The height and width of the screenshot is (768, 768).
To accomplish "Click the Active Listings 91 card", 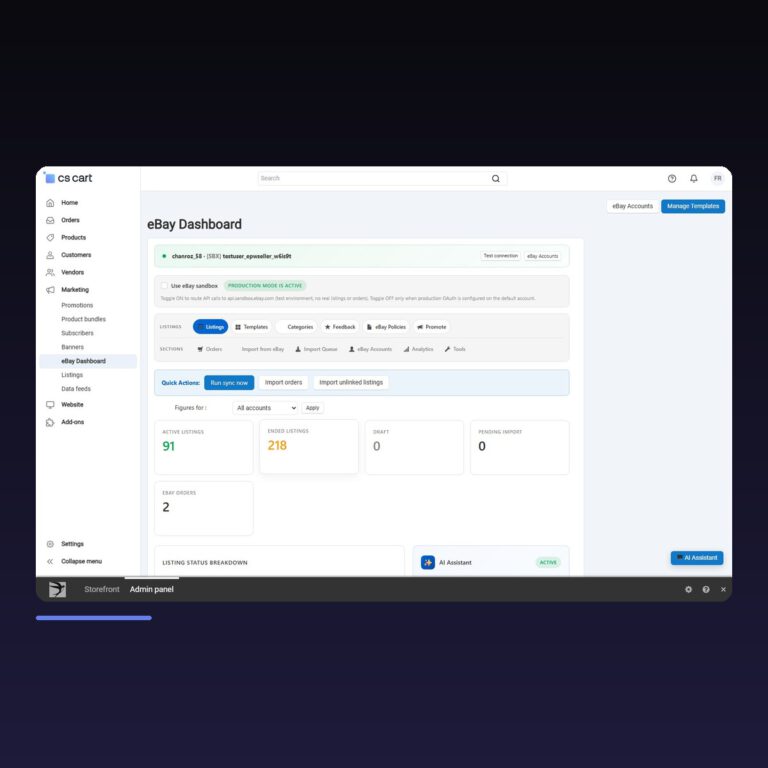I will point(204,448).
